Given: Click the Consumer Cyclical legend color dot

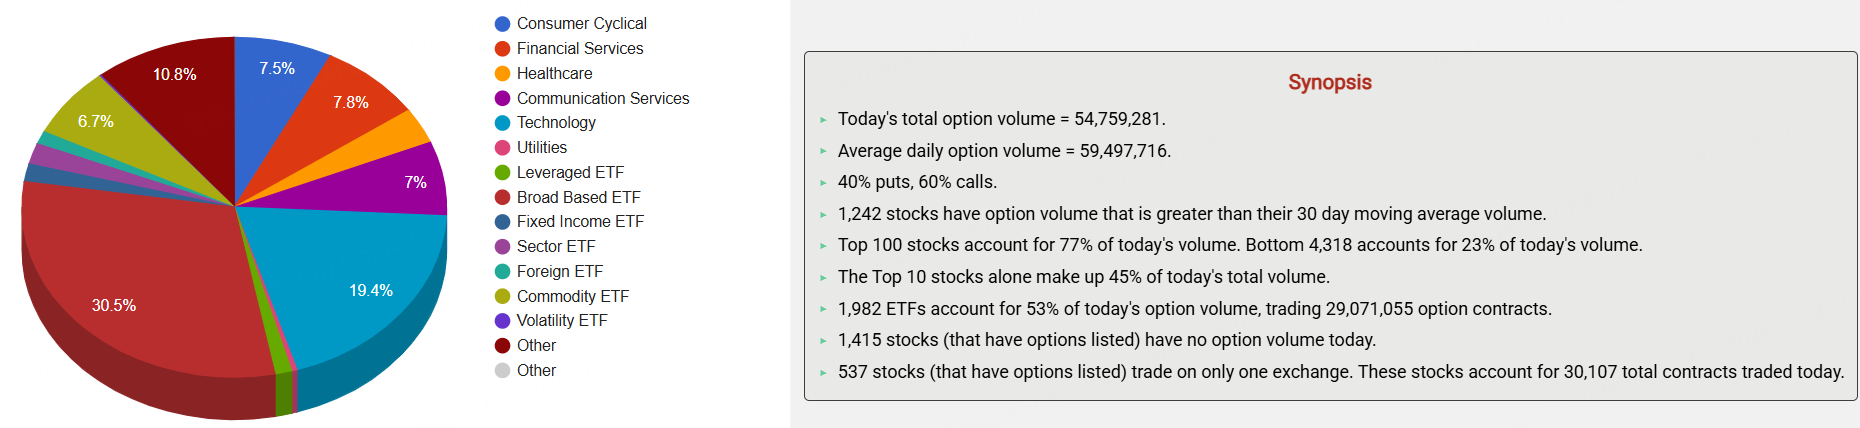Looking at the screenshot, I should coord(503,23).
